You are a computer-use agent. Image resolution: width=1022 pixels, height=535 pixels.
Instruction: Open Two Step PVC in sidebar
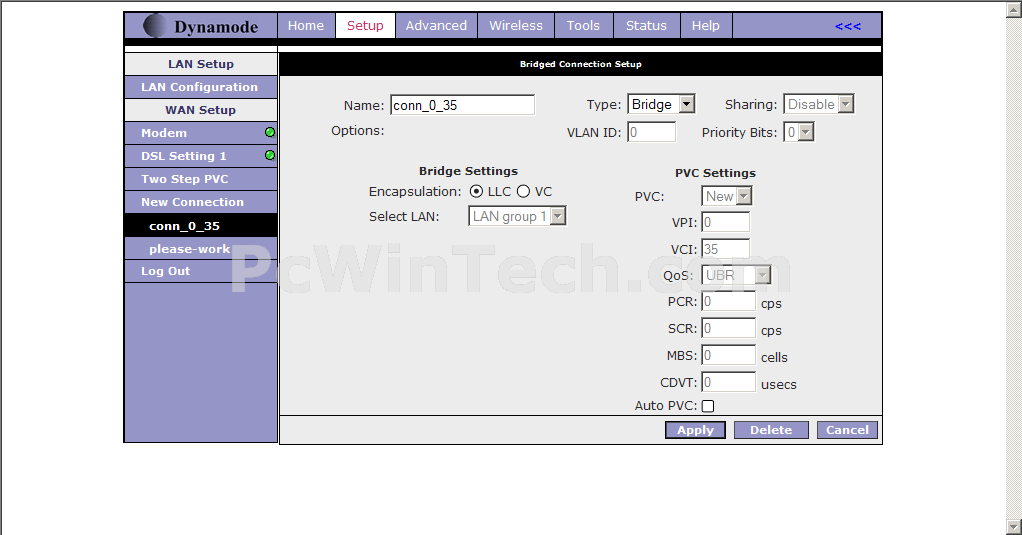pos(201,179)
